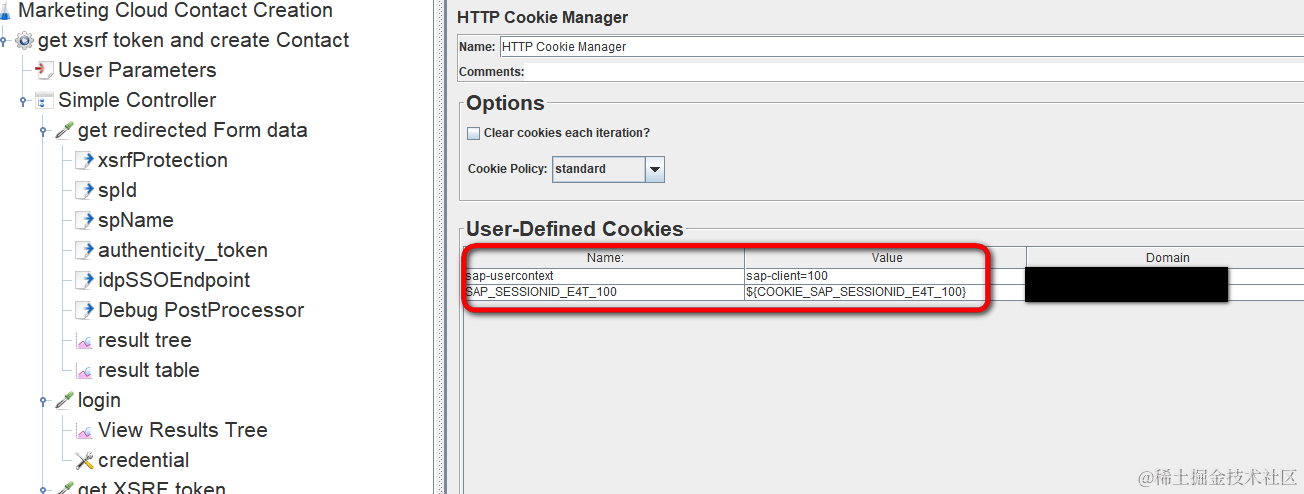Collapse the login sampler node
Viewport: 1304px width, 494px height.
click(x=44, y=401)
